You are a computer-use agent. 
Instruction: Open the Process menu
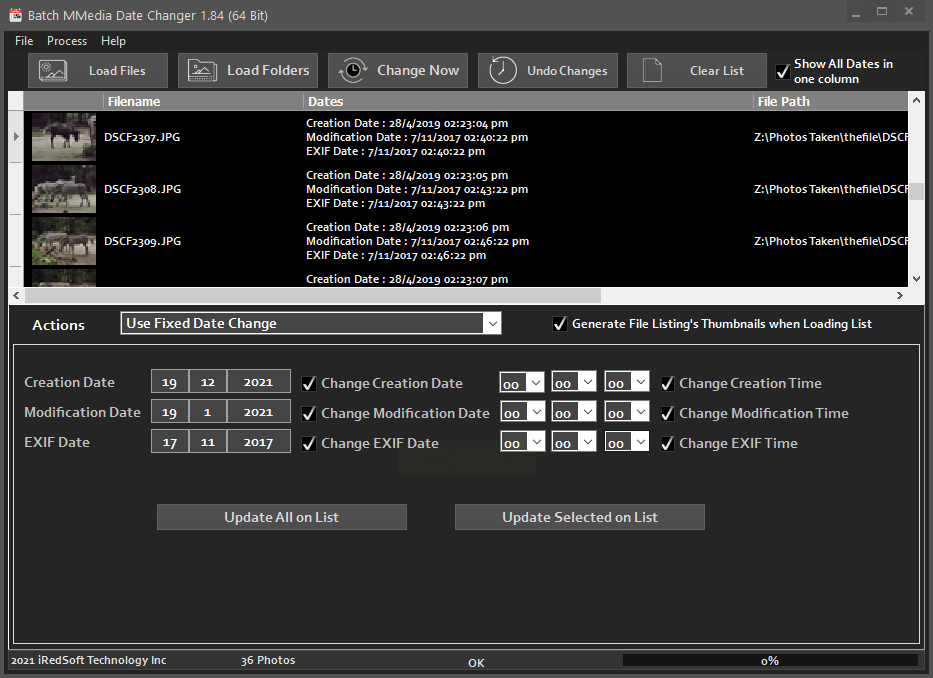67,41
